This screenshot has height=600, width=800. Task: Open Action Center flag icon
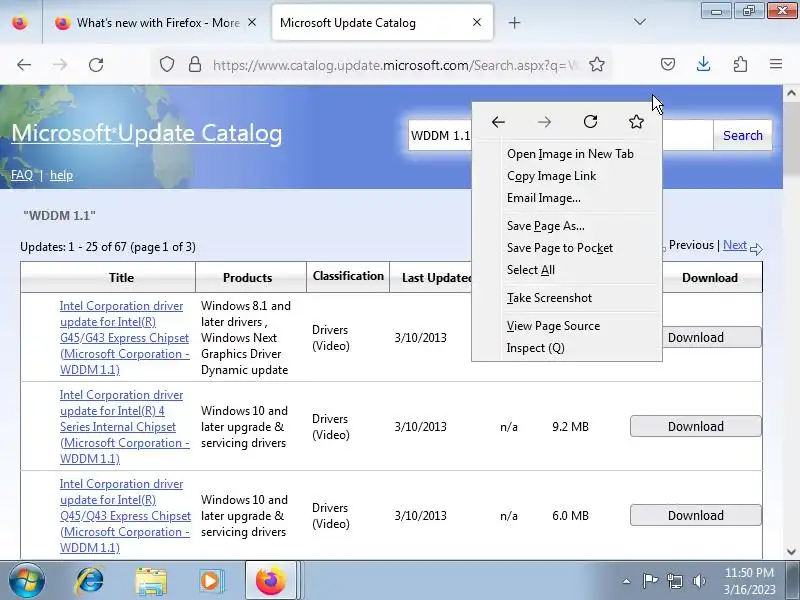(649, 581)
